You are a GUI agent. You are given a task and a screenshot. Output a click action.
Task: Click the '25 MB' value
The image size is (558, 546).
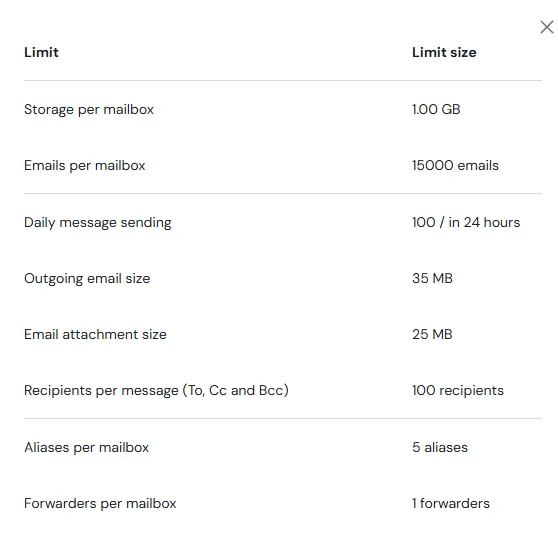tap(432, 335)
